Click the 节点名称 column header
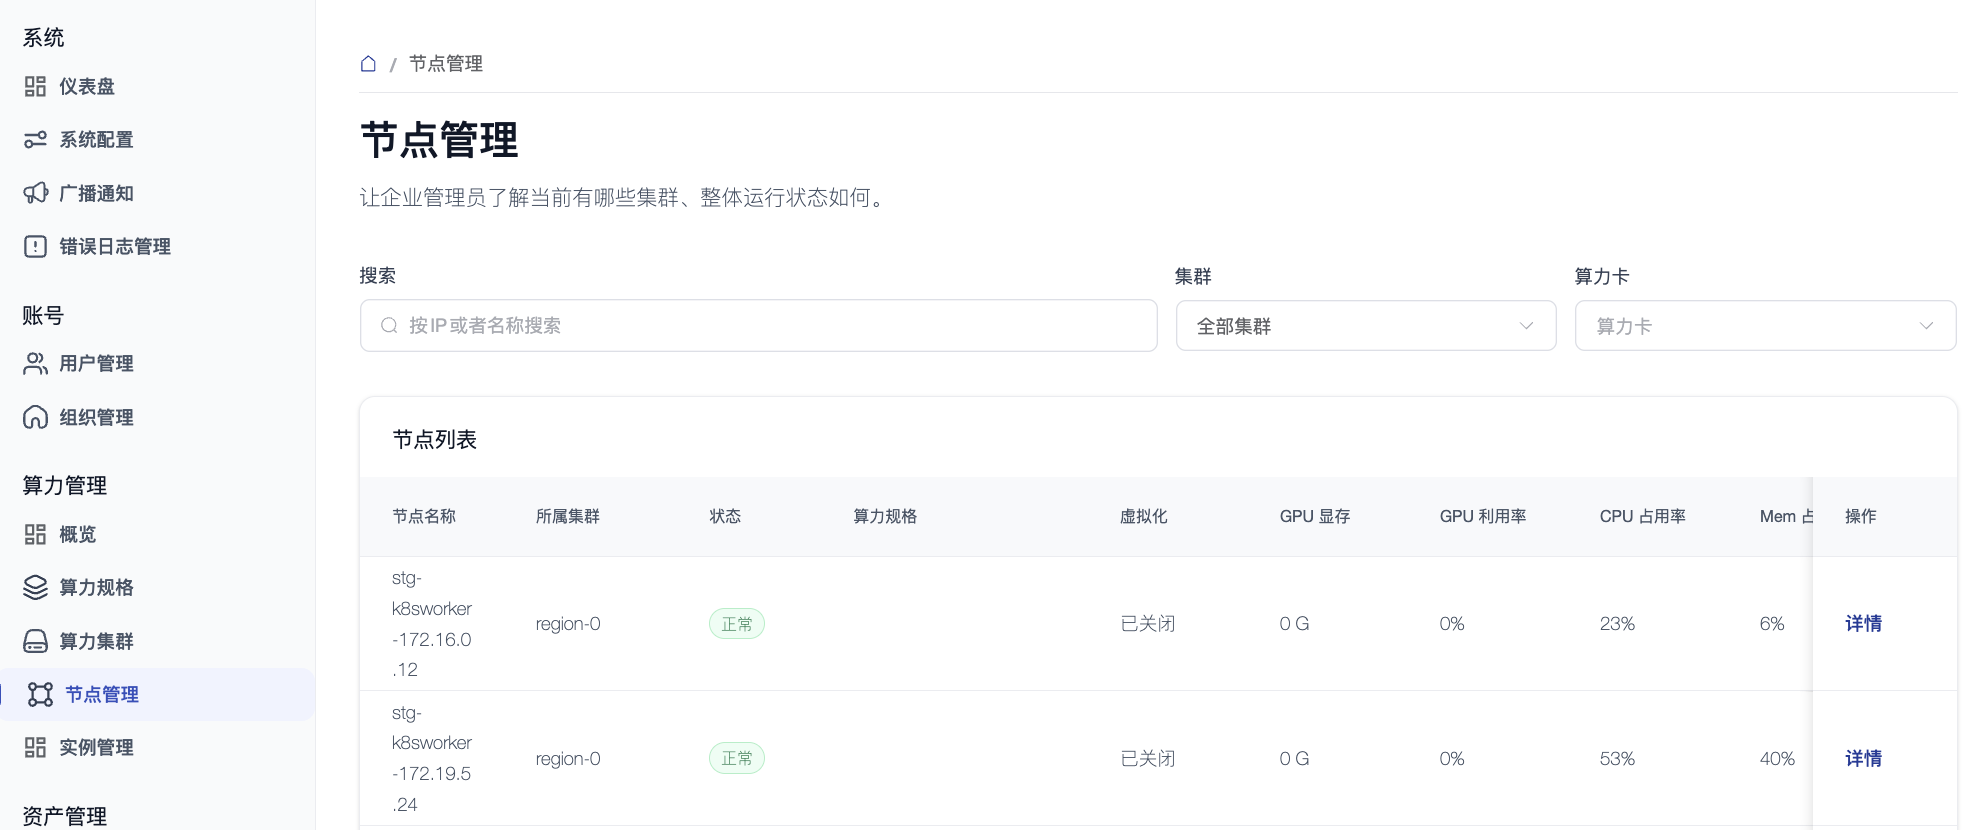The width and height of the screenshot is (1964, 830). [x=424, y=517]
